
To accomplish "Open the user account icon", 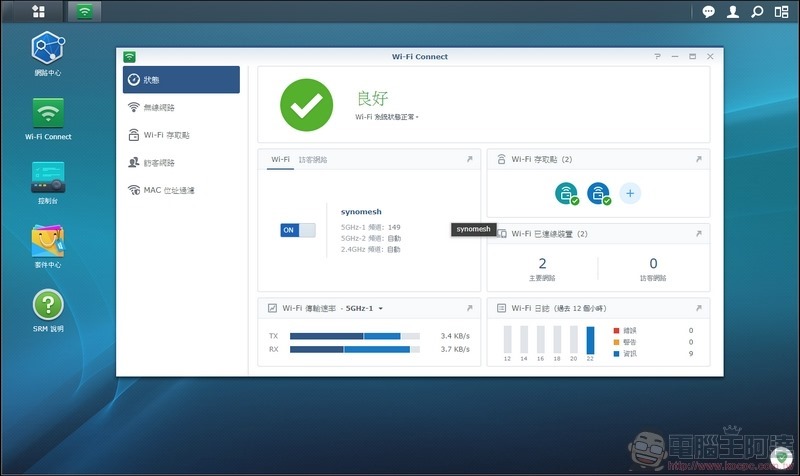I will pos(733,12).
